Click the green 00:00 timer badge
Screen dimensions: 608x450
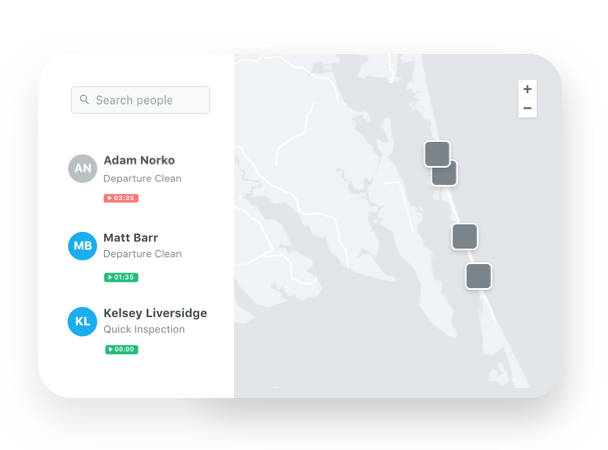pyautogui.click(x=121, y=349)
